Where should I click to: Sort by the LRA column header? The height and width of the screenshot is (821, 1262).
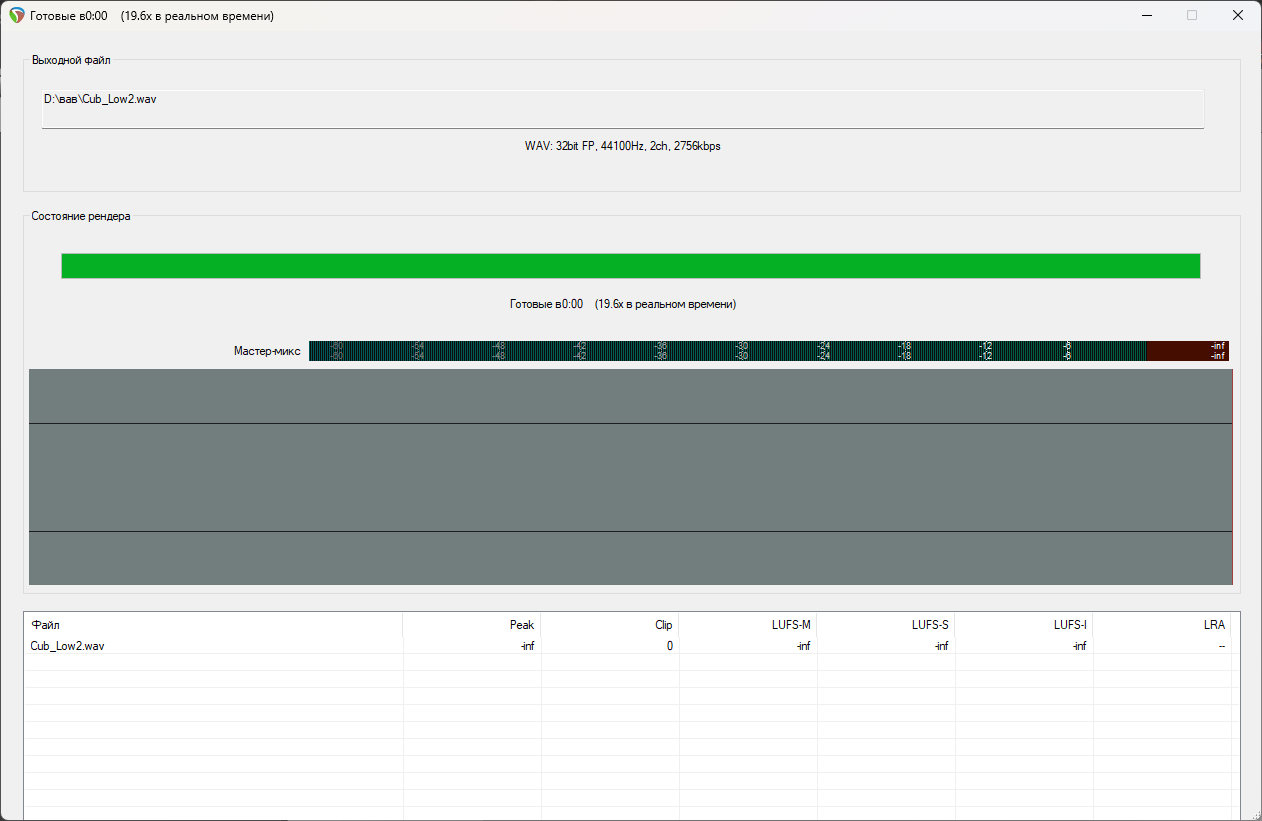1162,625
